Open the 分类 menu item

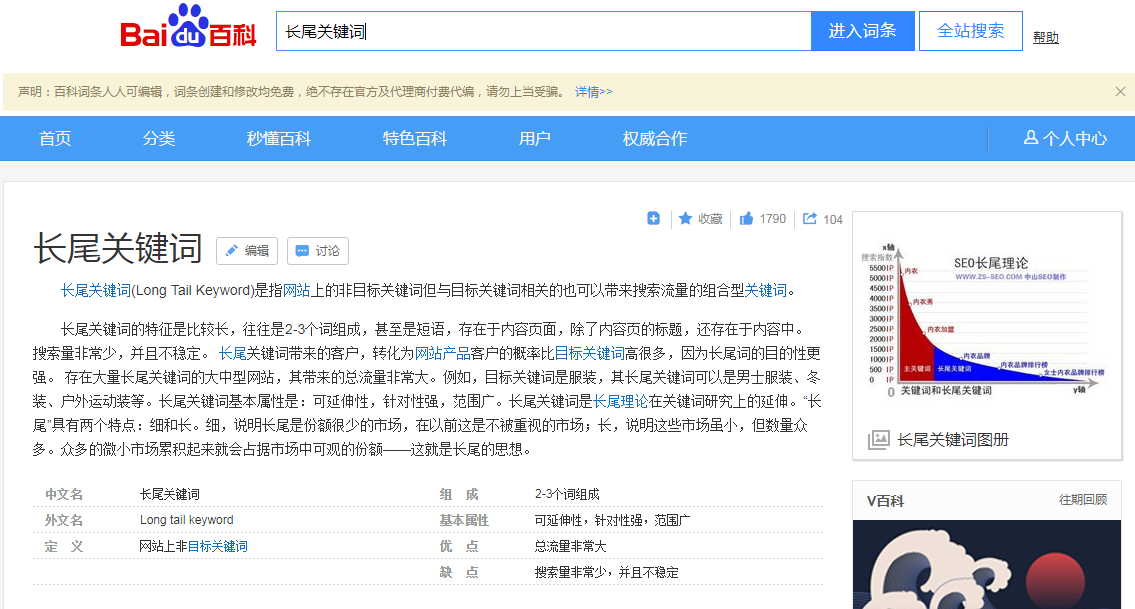159,138
